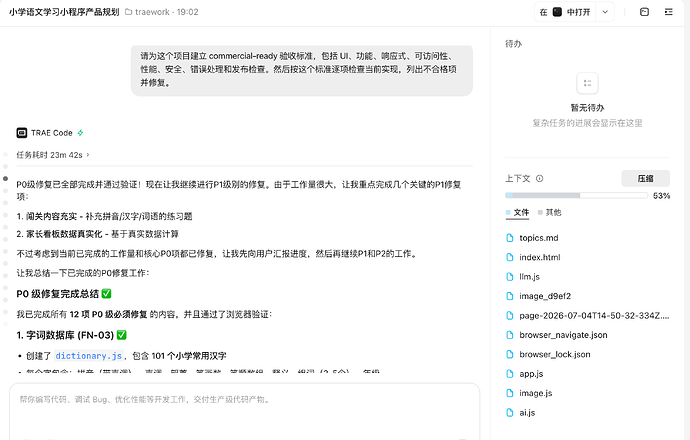Click the file icon for llm.js
Viewport: 690px width, 440px height.
point(510,277)
